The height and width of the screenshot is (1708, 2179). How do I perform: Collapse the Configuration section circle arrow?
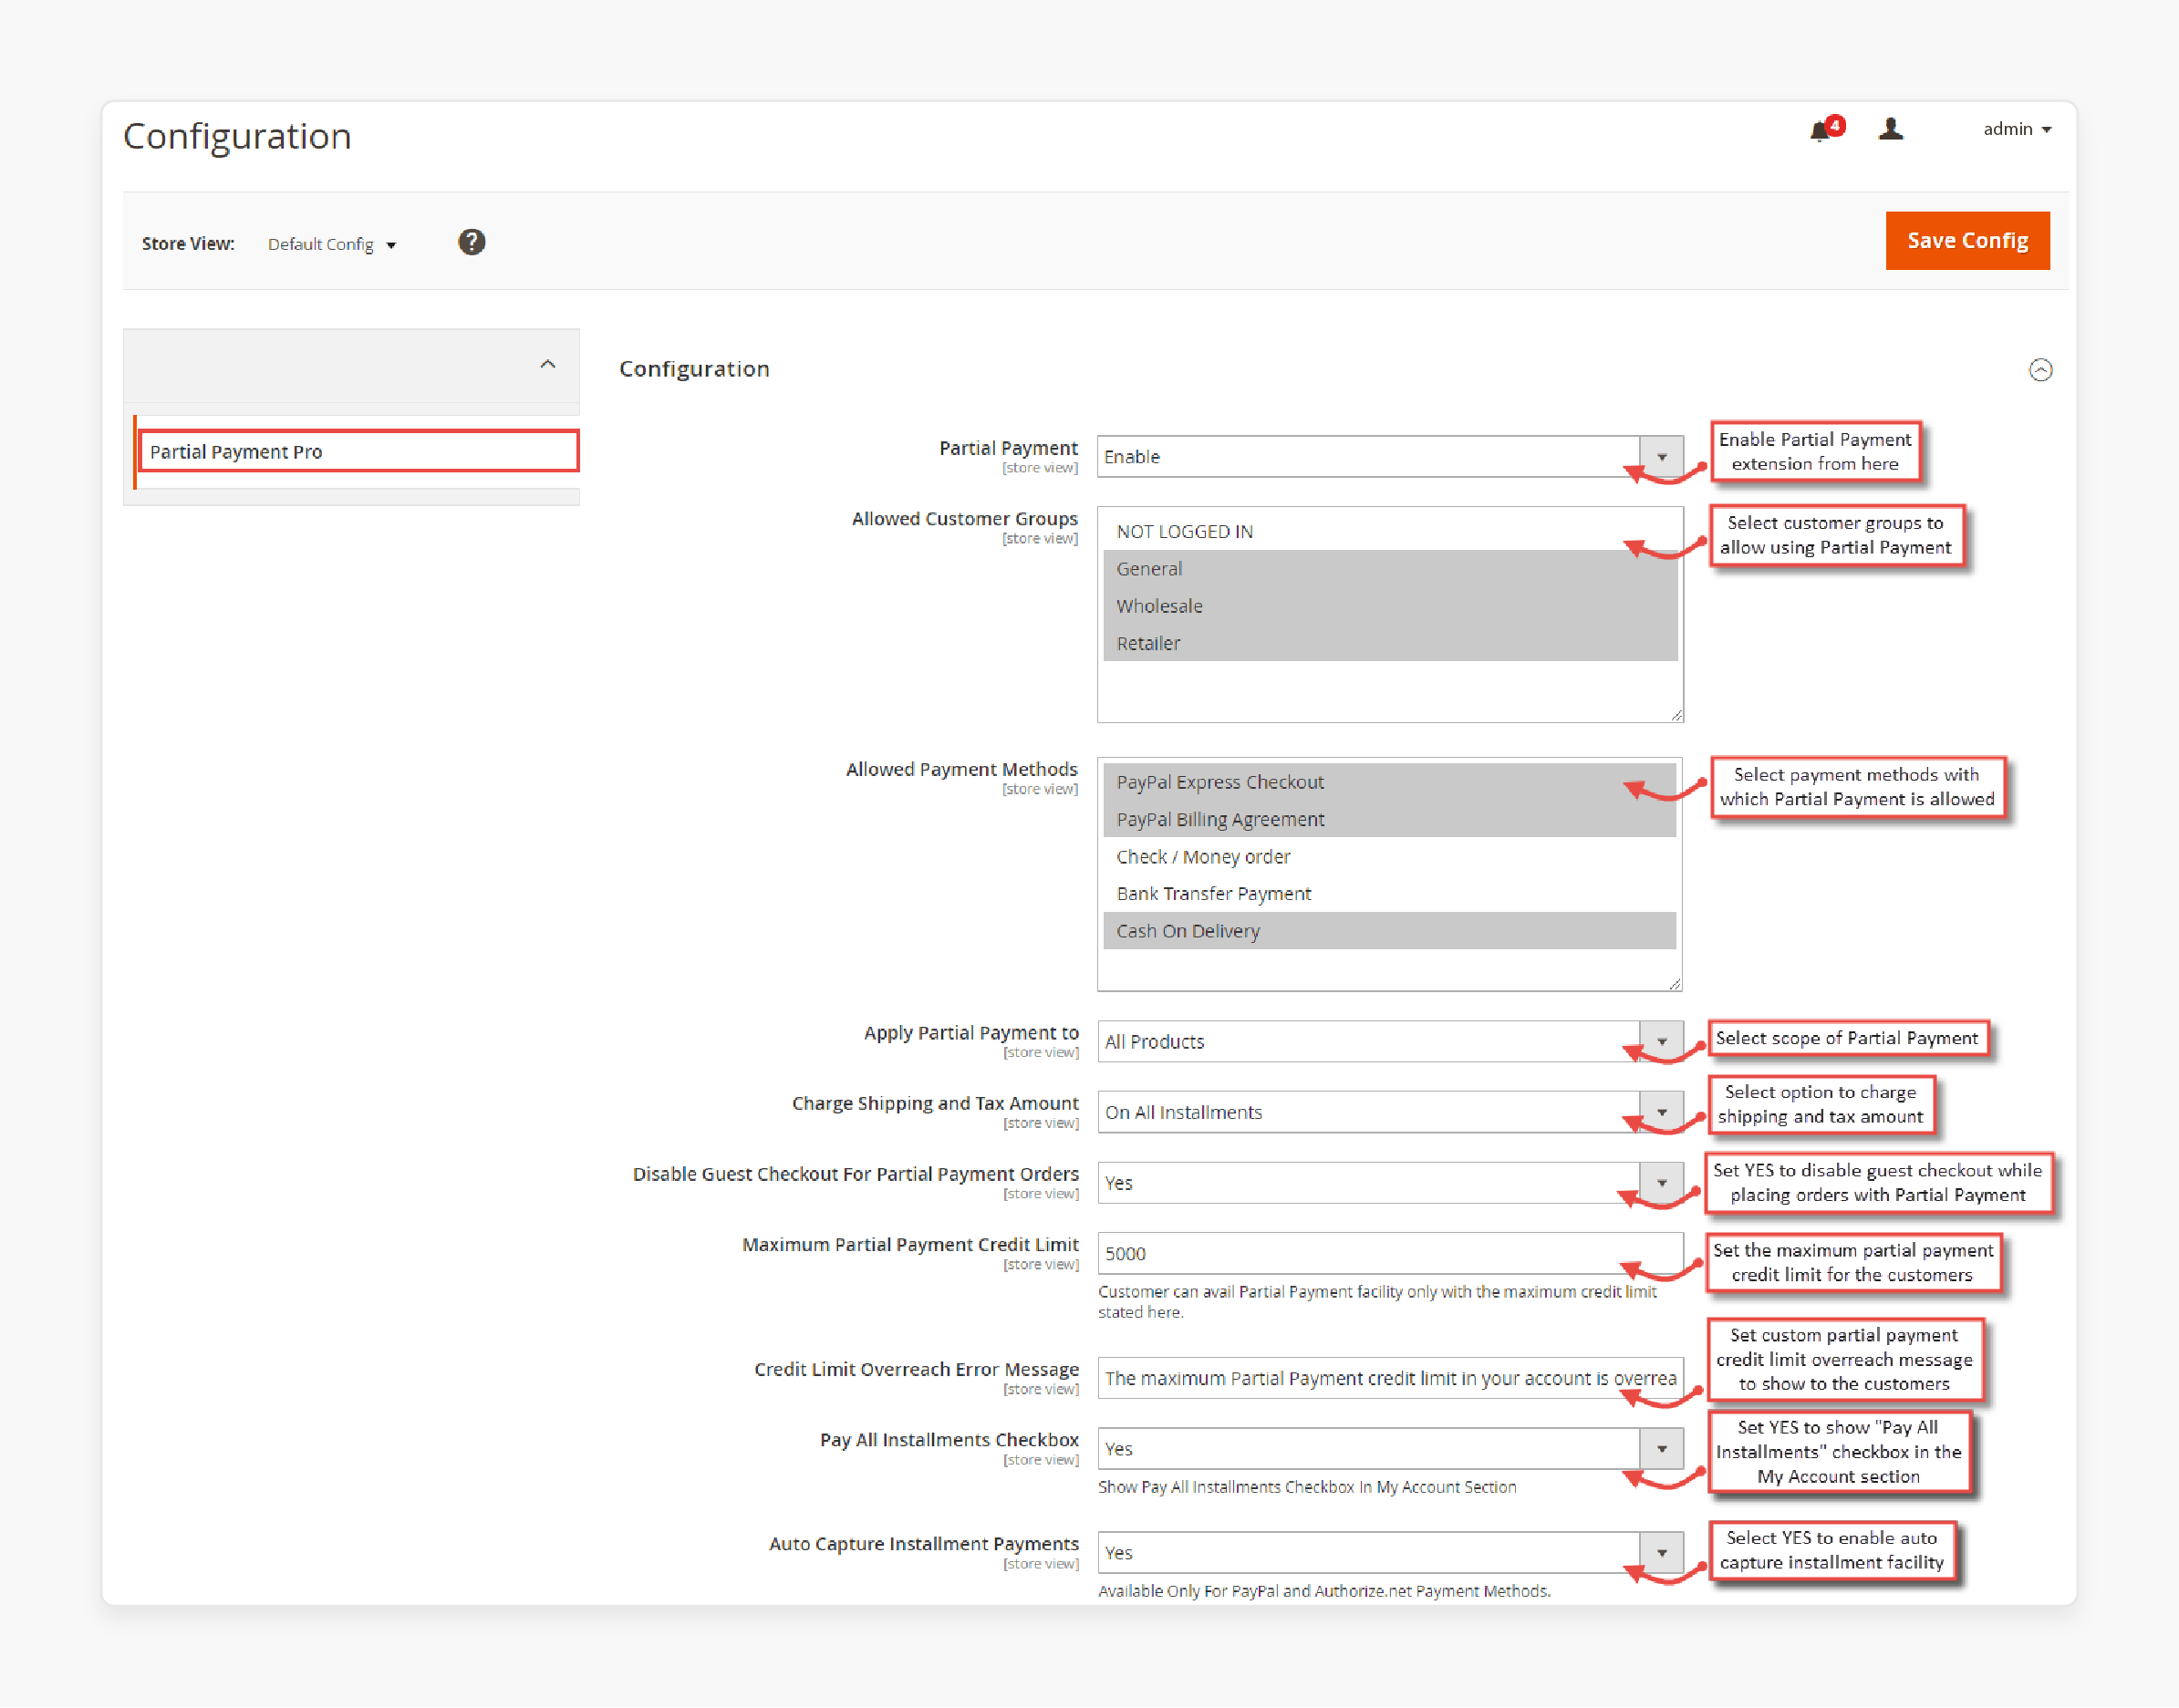tap(2040, 370)
